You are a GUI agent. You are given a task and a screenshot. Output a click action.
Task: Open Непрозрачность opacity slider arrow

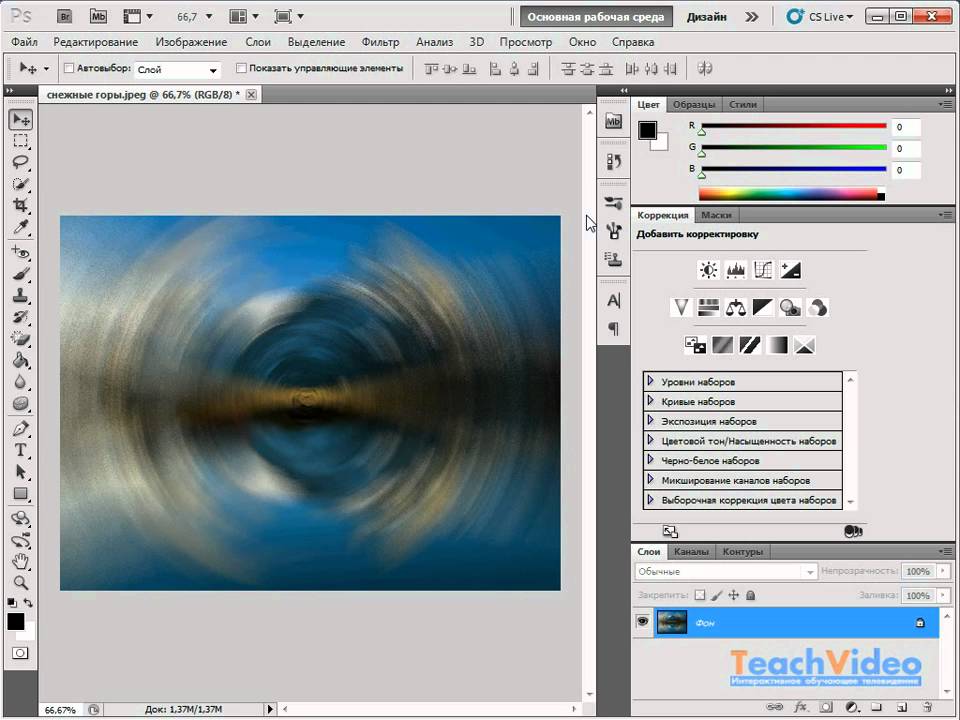tap(943, 571)
